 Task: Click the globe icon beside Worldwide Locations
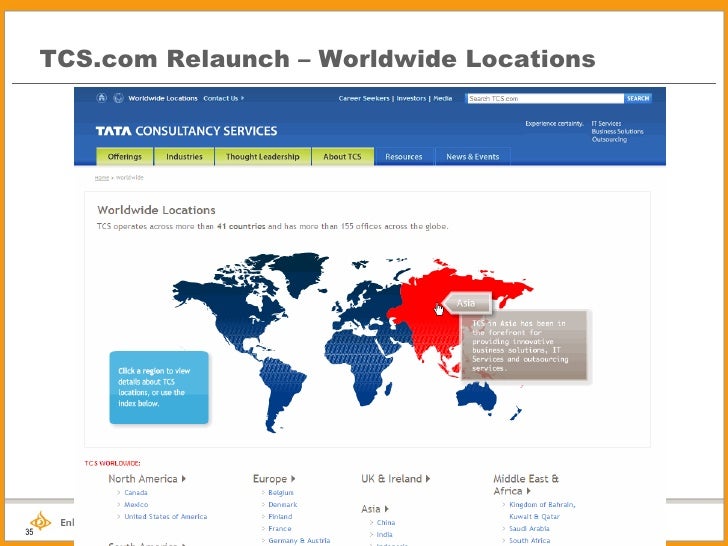(118, 98)
